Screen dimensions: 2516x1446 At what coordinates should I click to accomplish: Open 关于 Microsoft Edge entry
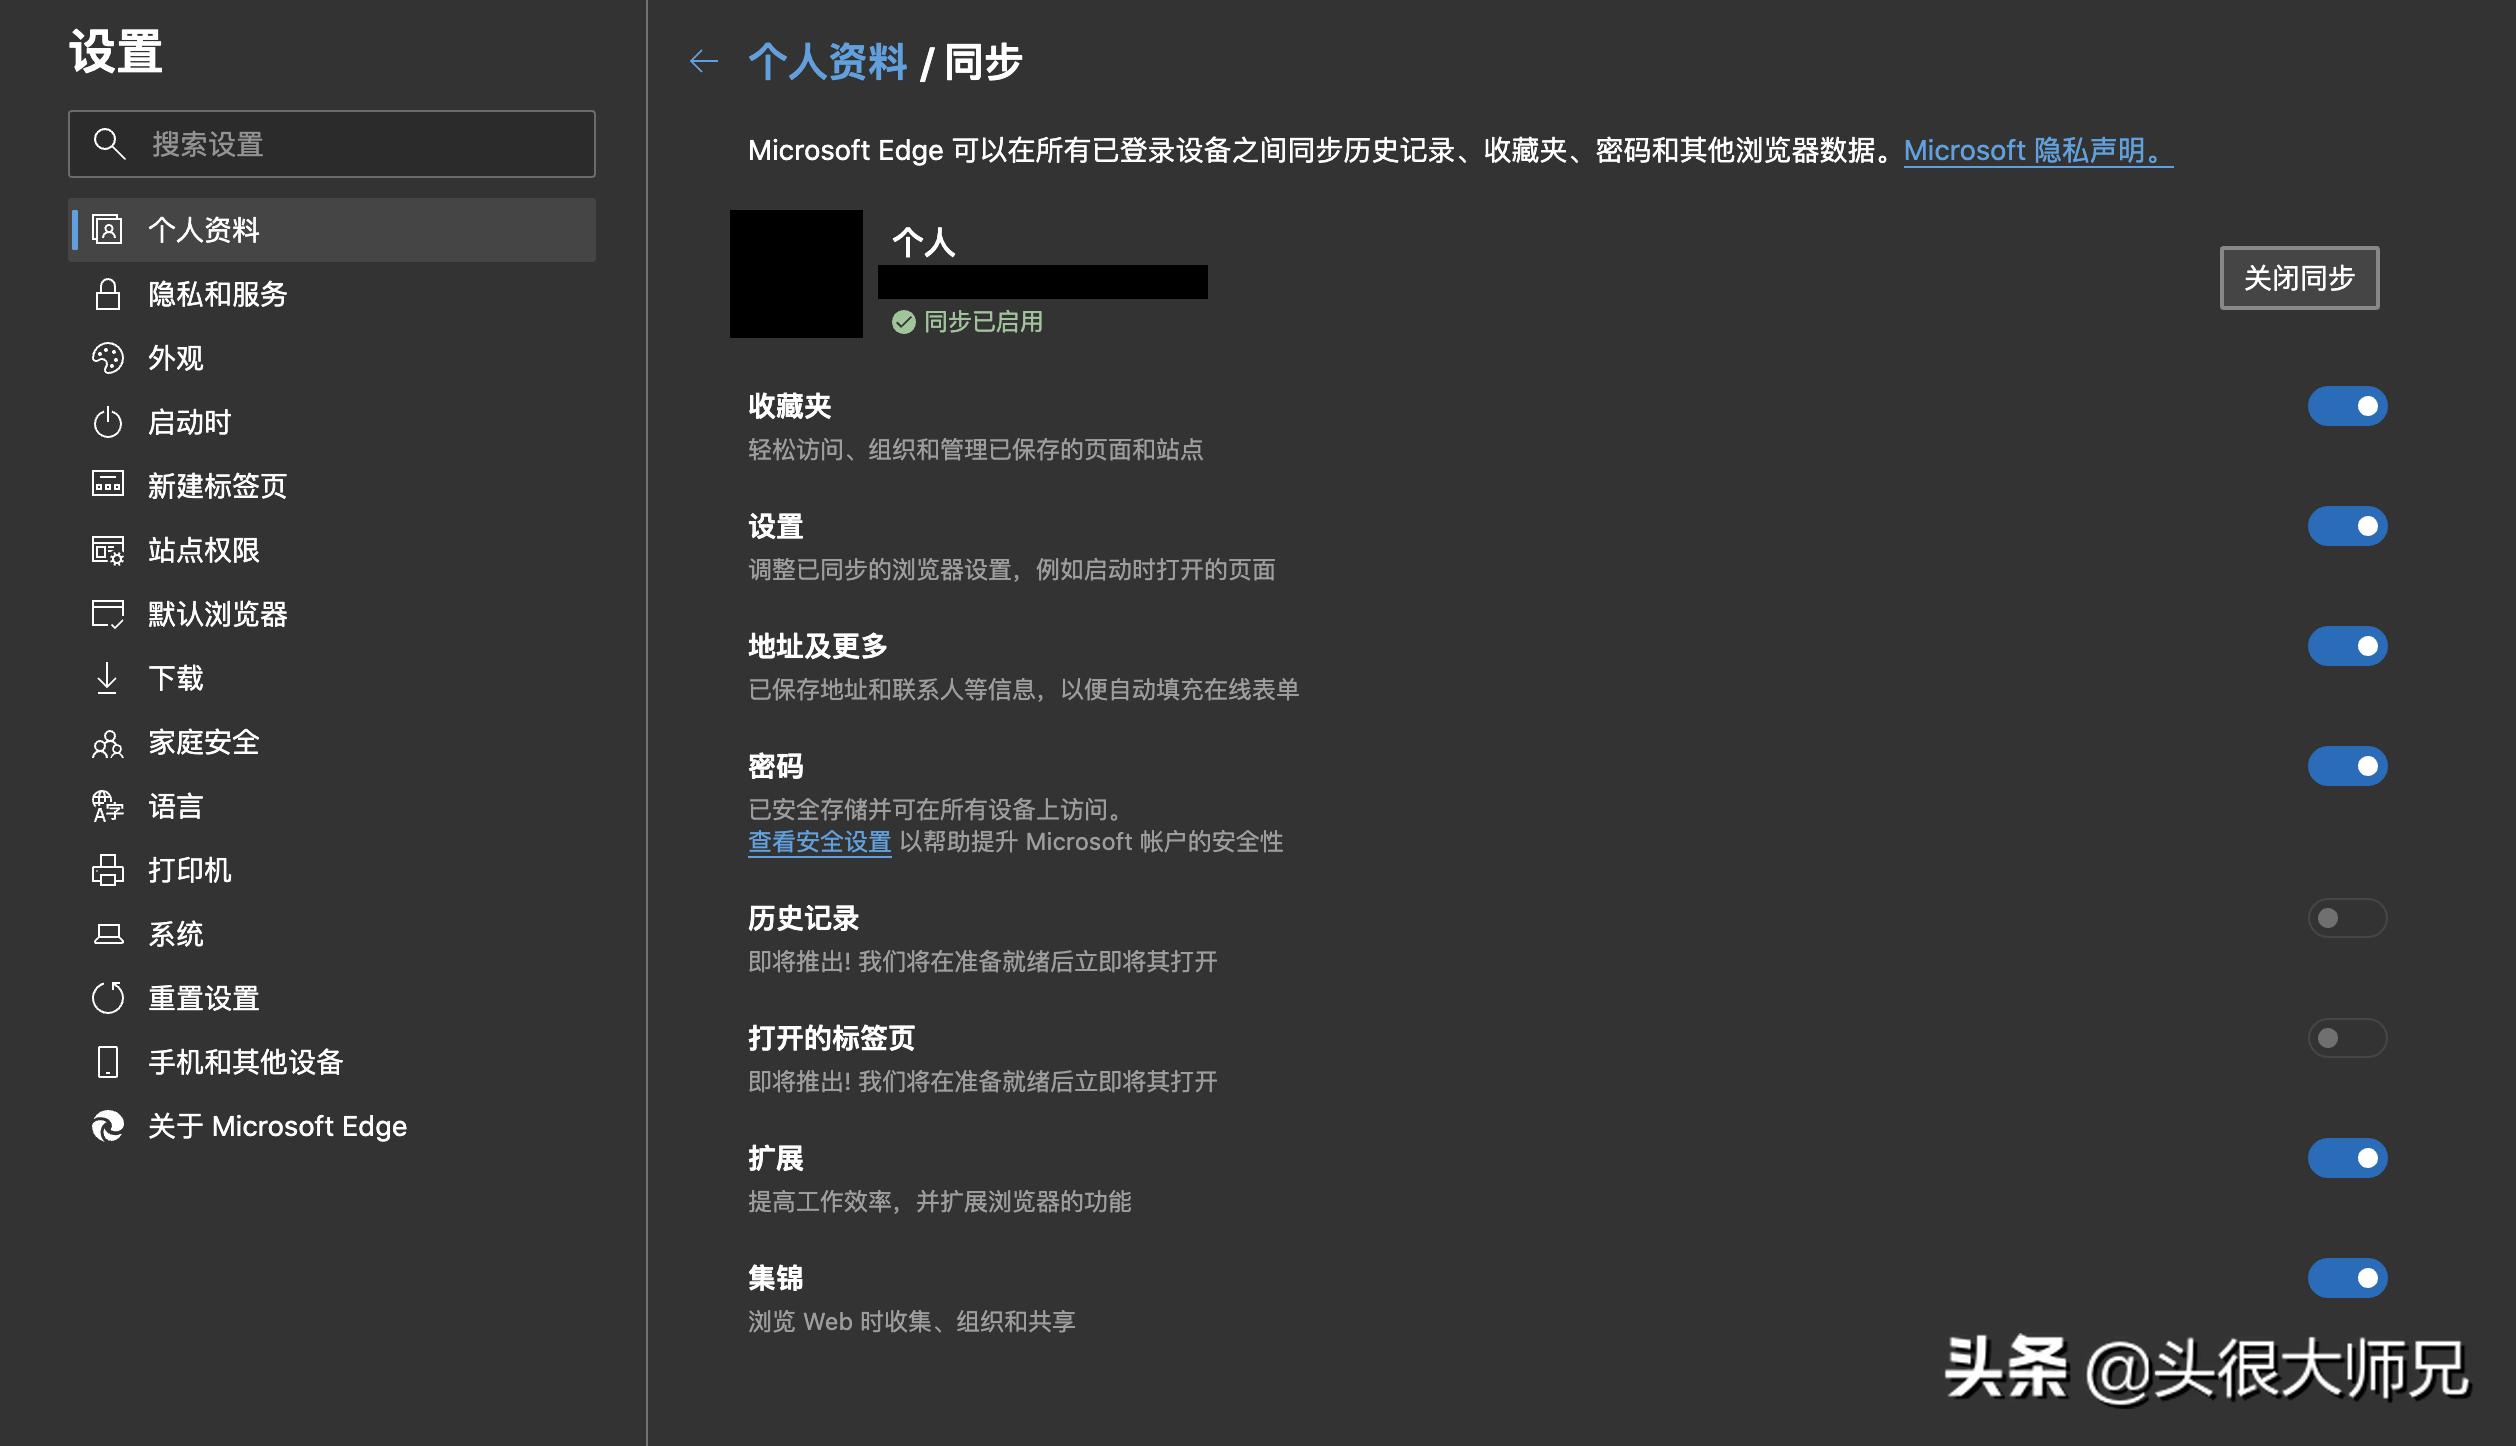[276, 1126]
